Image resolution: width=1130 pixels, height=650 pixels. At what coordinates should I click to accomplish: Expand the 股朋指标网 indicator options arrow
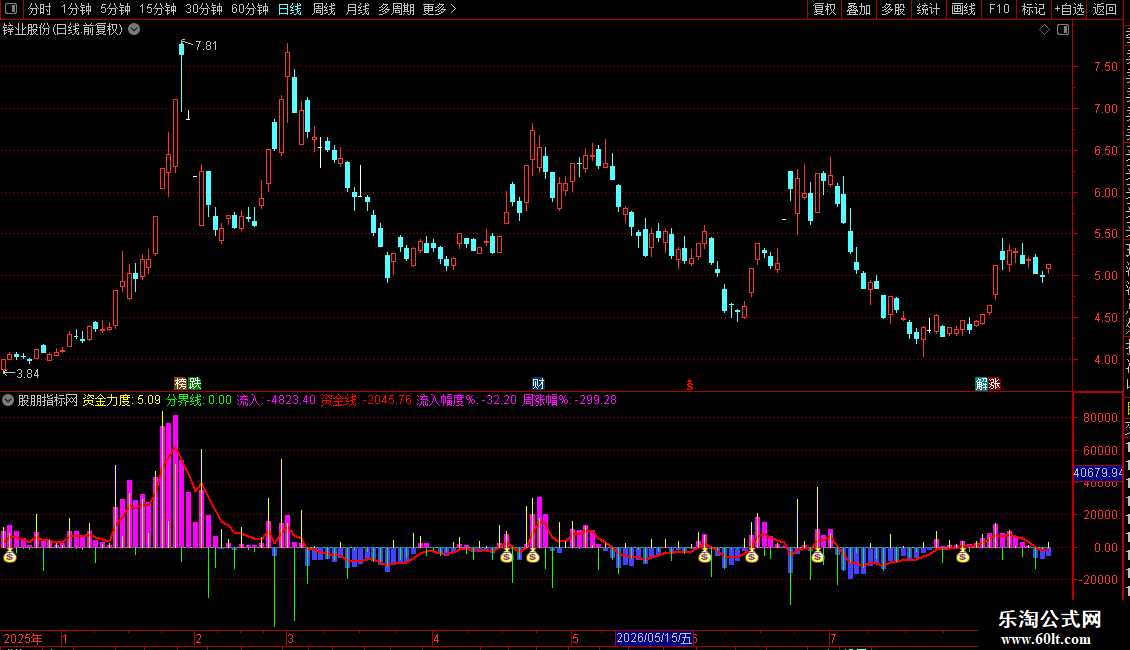point(8,400)
